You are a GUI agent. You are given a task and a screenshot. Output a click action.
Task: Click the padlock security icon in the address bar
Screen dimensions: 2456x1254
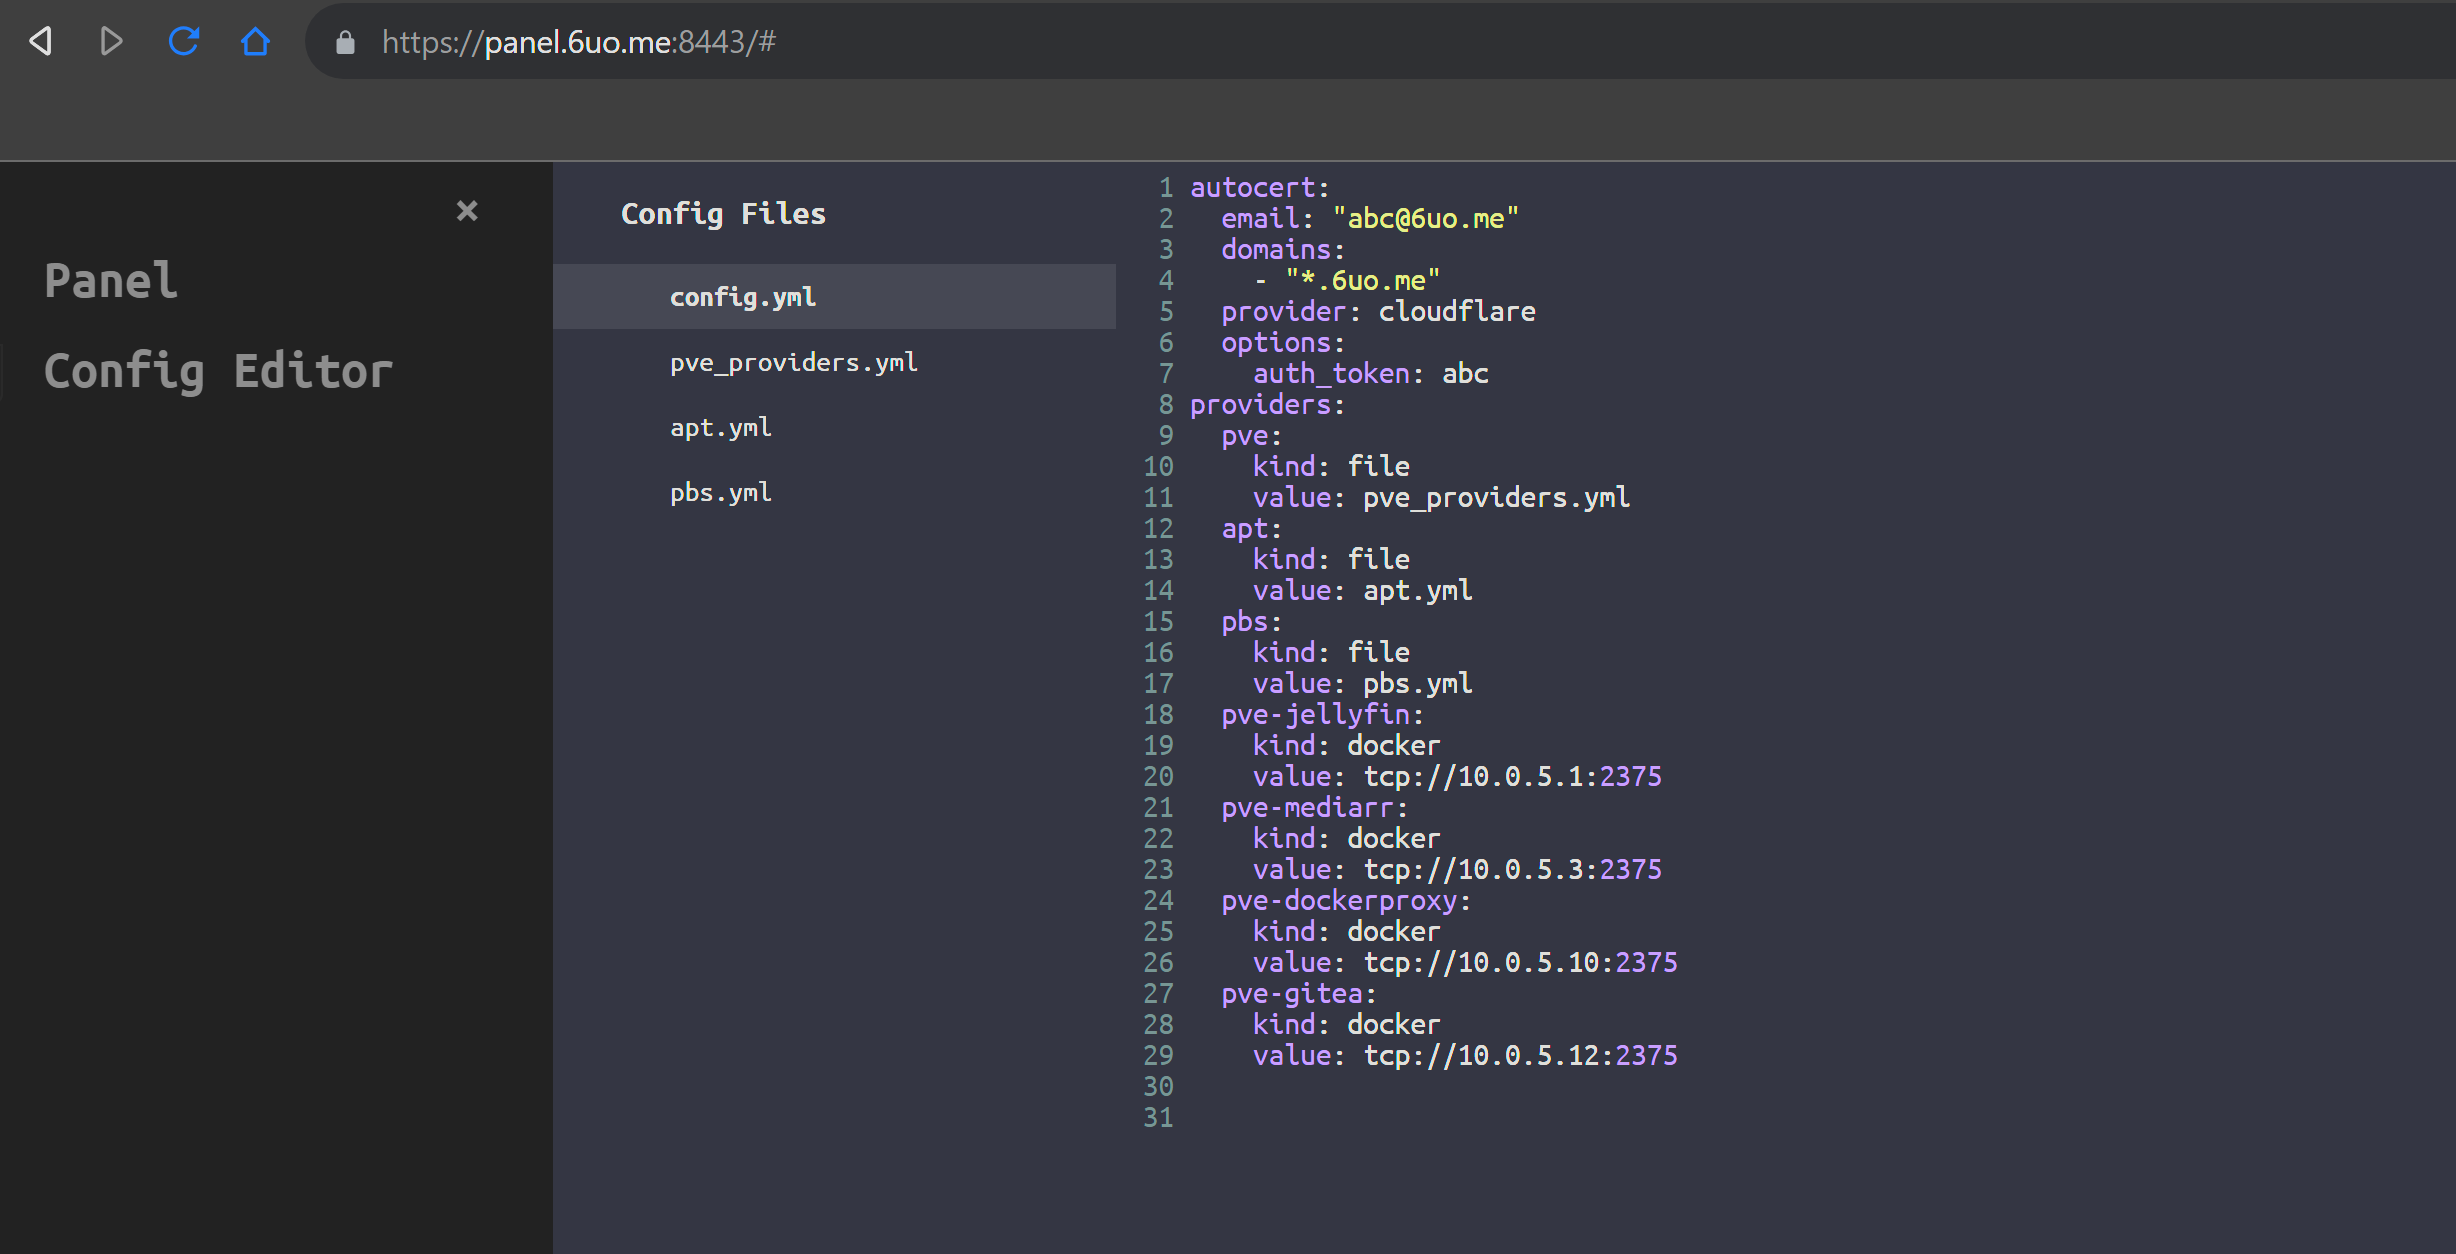pos(345,42)
